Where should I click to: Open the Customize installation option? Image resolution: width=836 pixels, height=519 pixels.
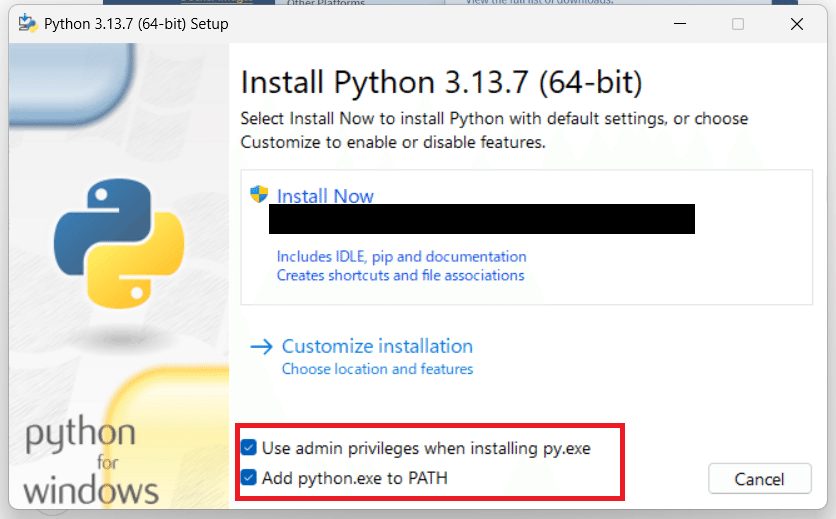tap(377, 346)
